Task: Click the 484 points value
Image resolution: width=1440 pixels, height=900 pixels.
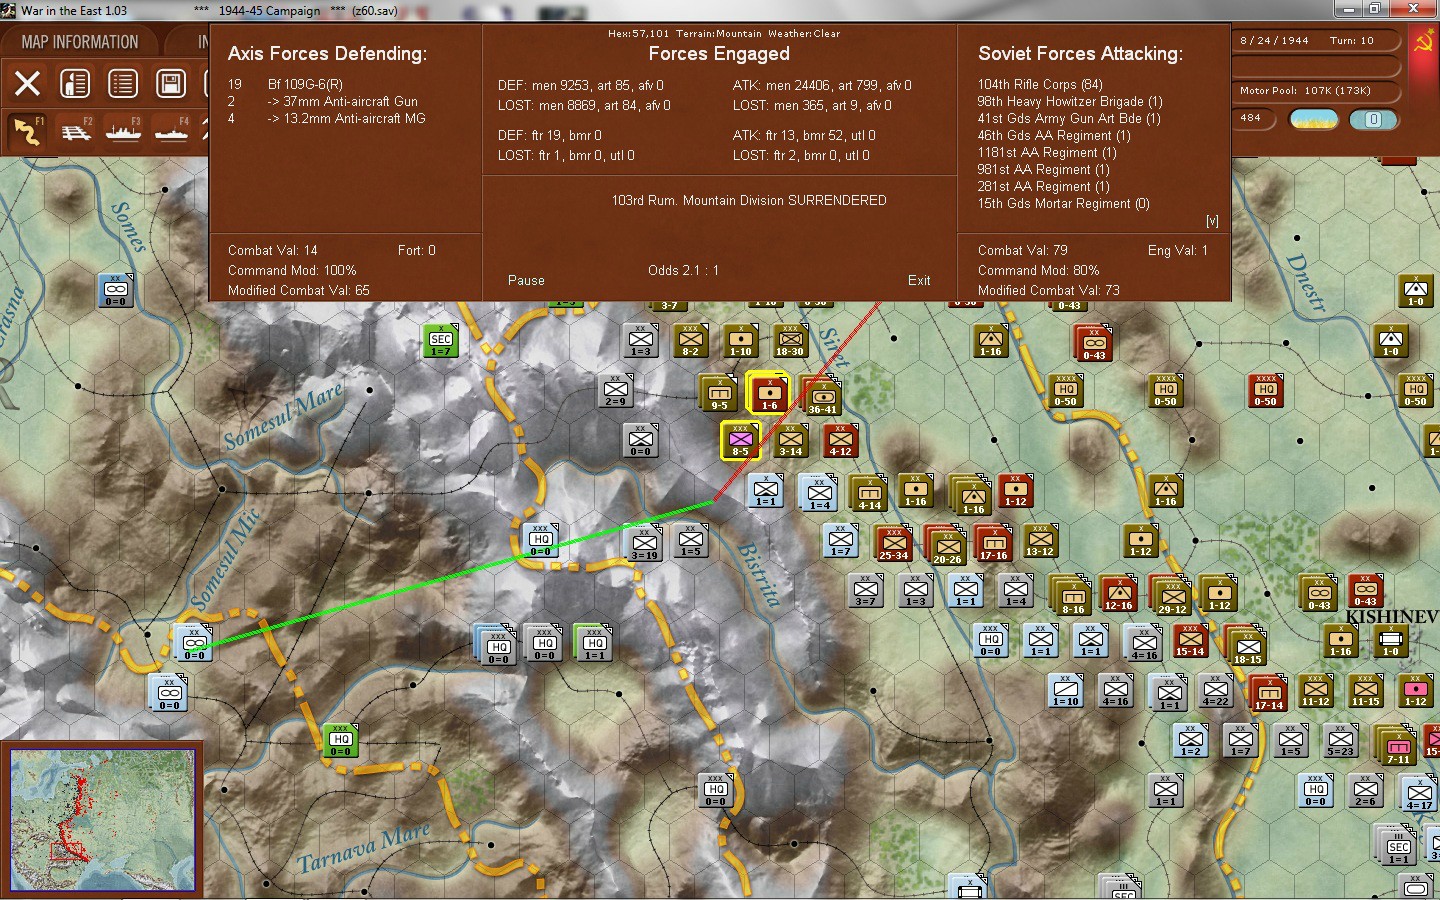Action: pos(1251,118)
